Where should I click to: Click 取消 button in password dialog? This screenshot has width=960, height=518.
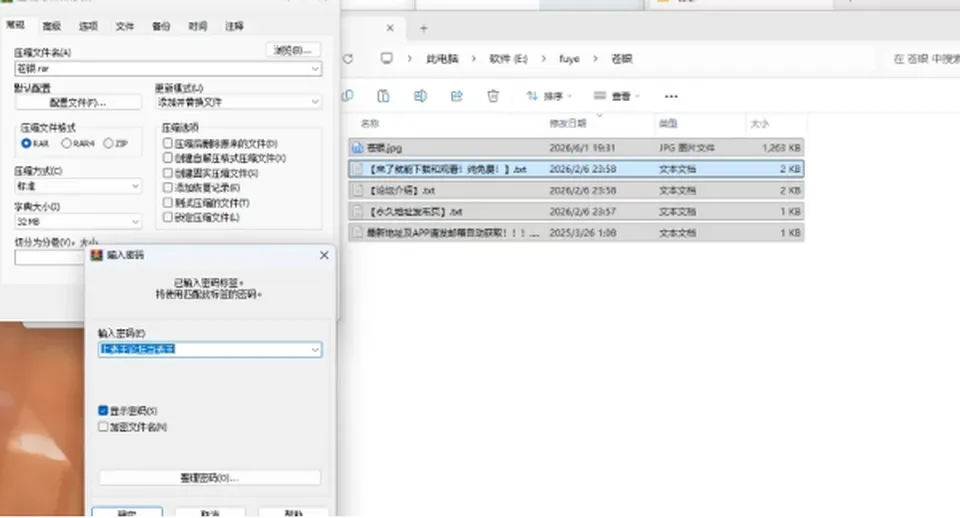tap(210, 512)
